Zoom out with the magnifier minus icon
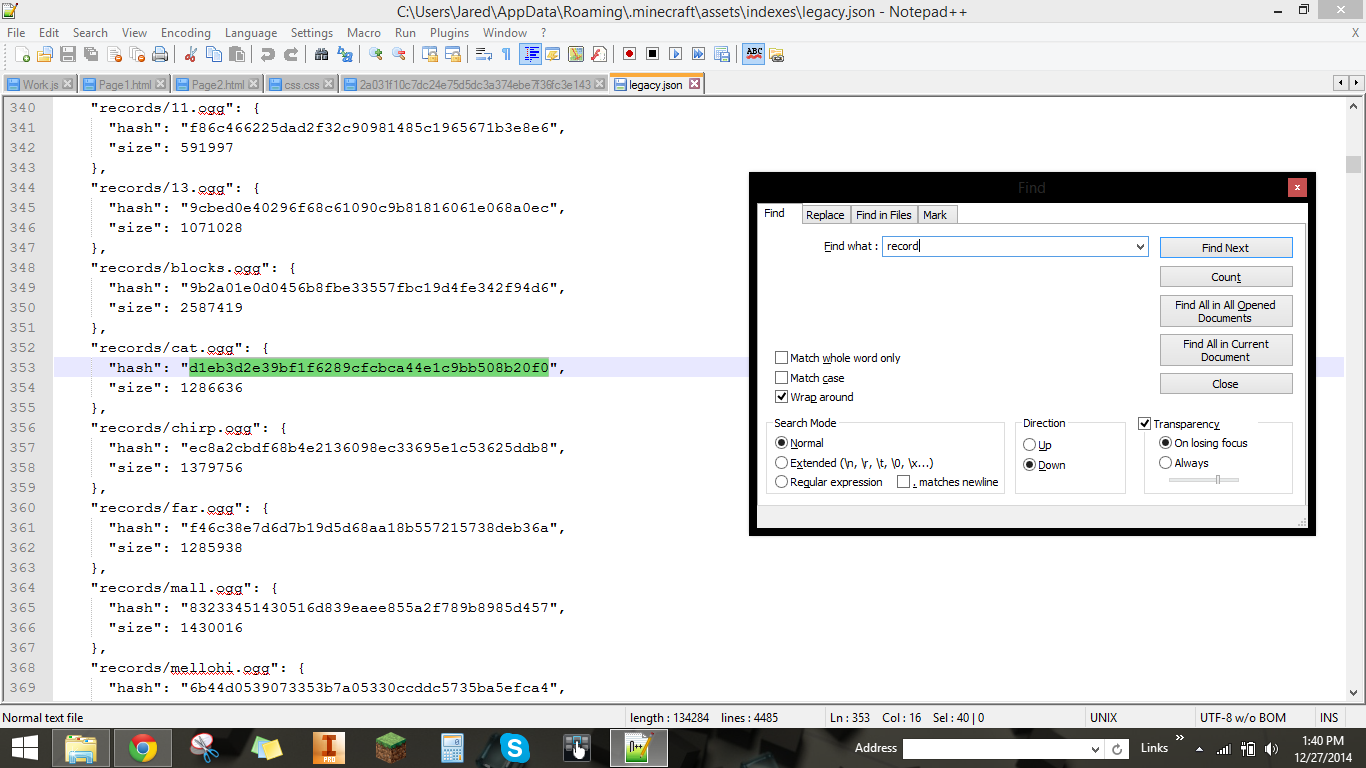 tap(398, 54)
